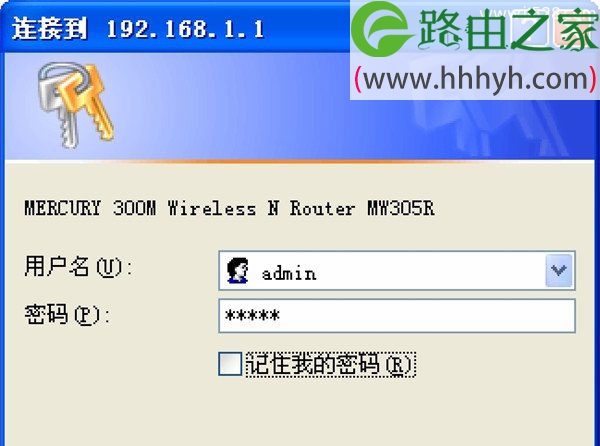Open the 用户名 combo box showing admin
This screenshot has width=600, height=446.
point(397,270)
